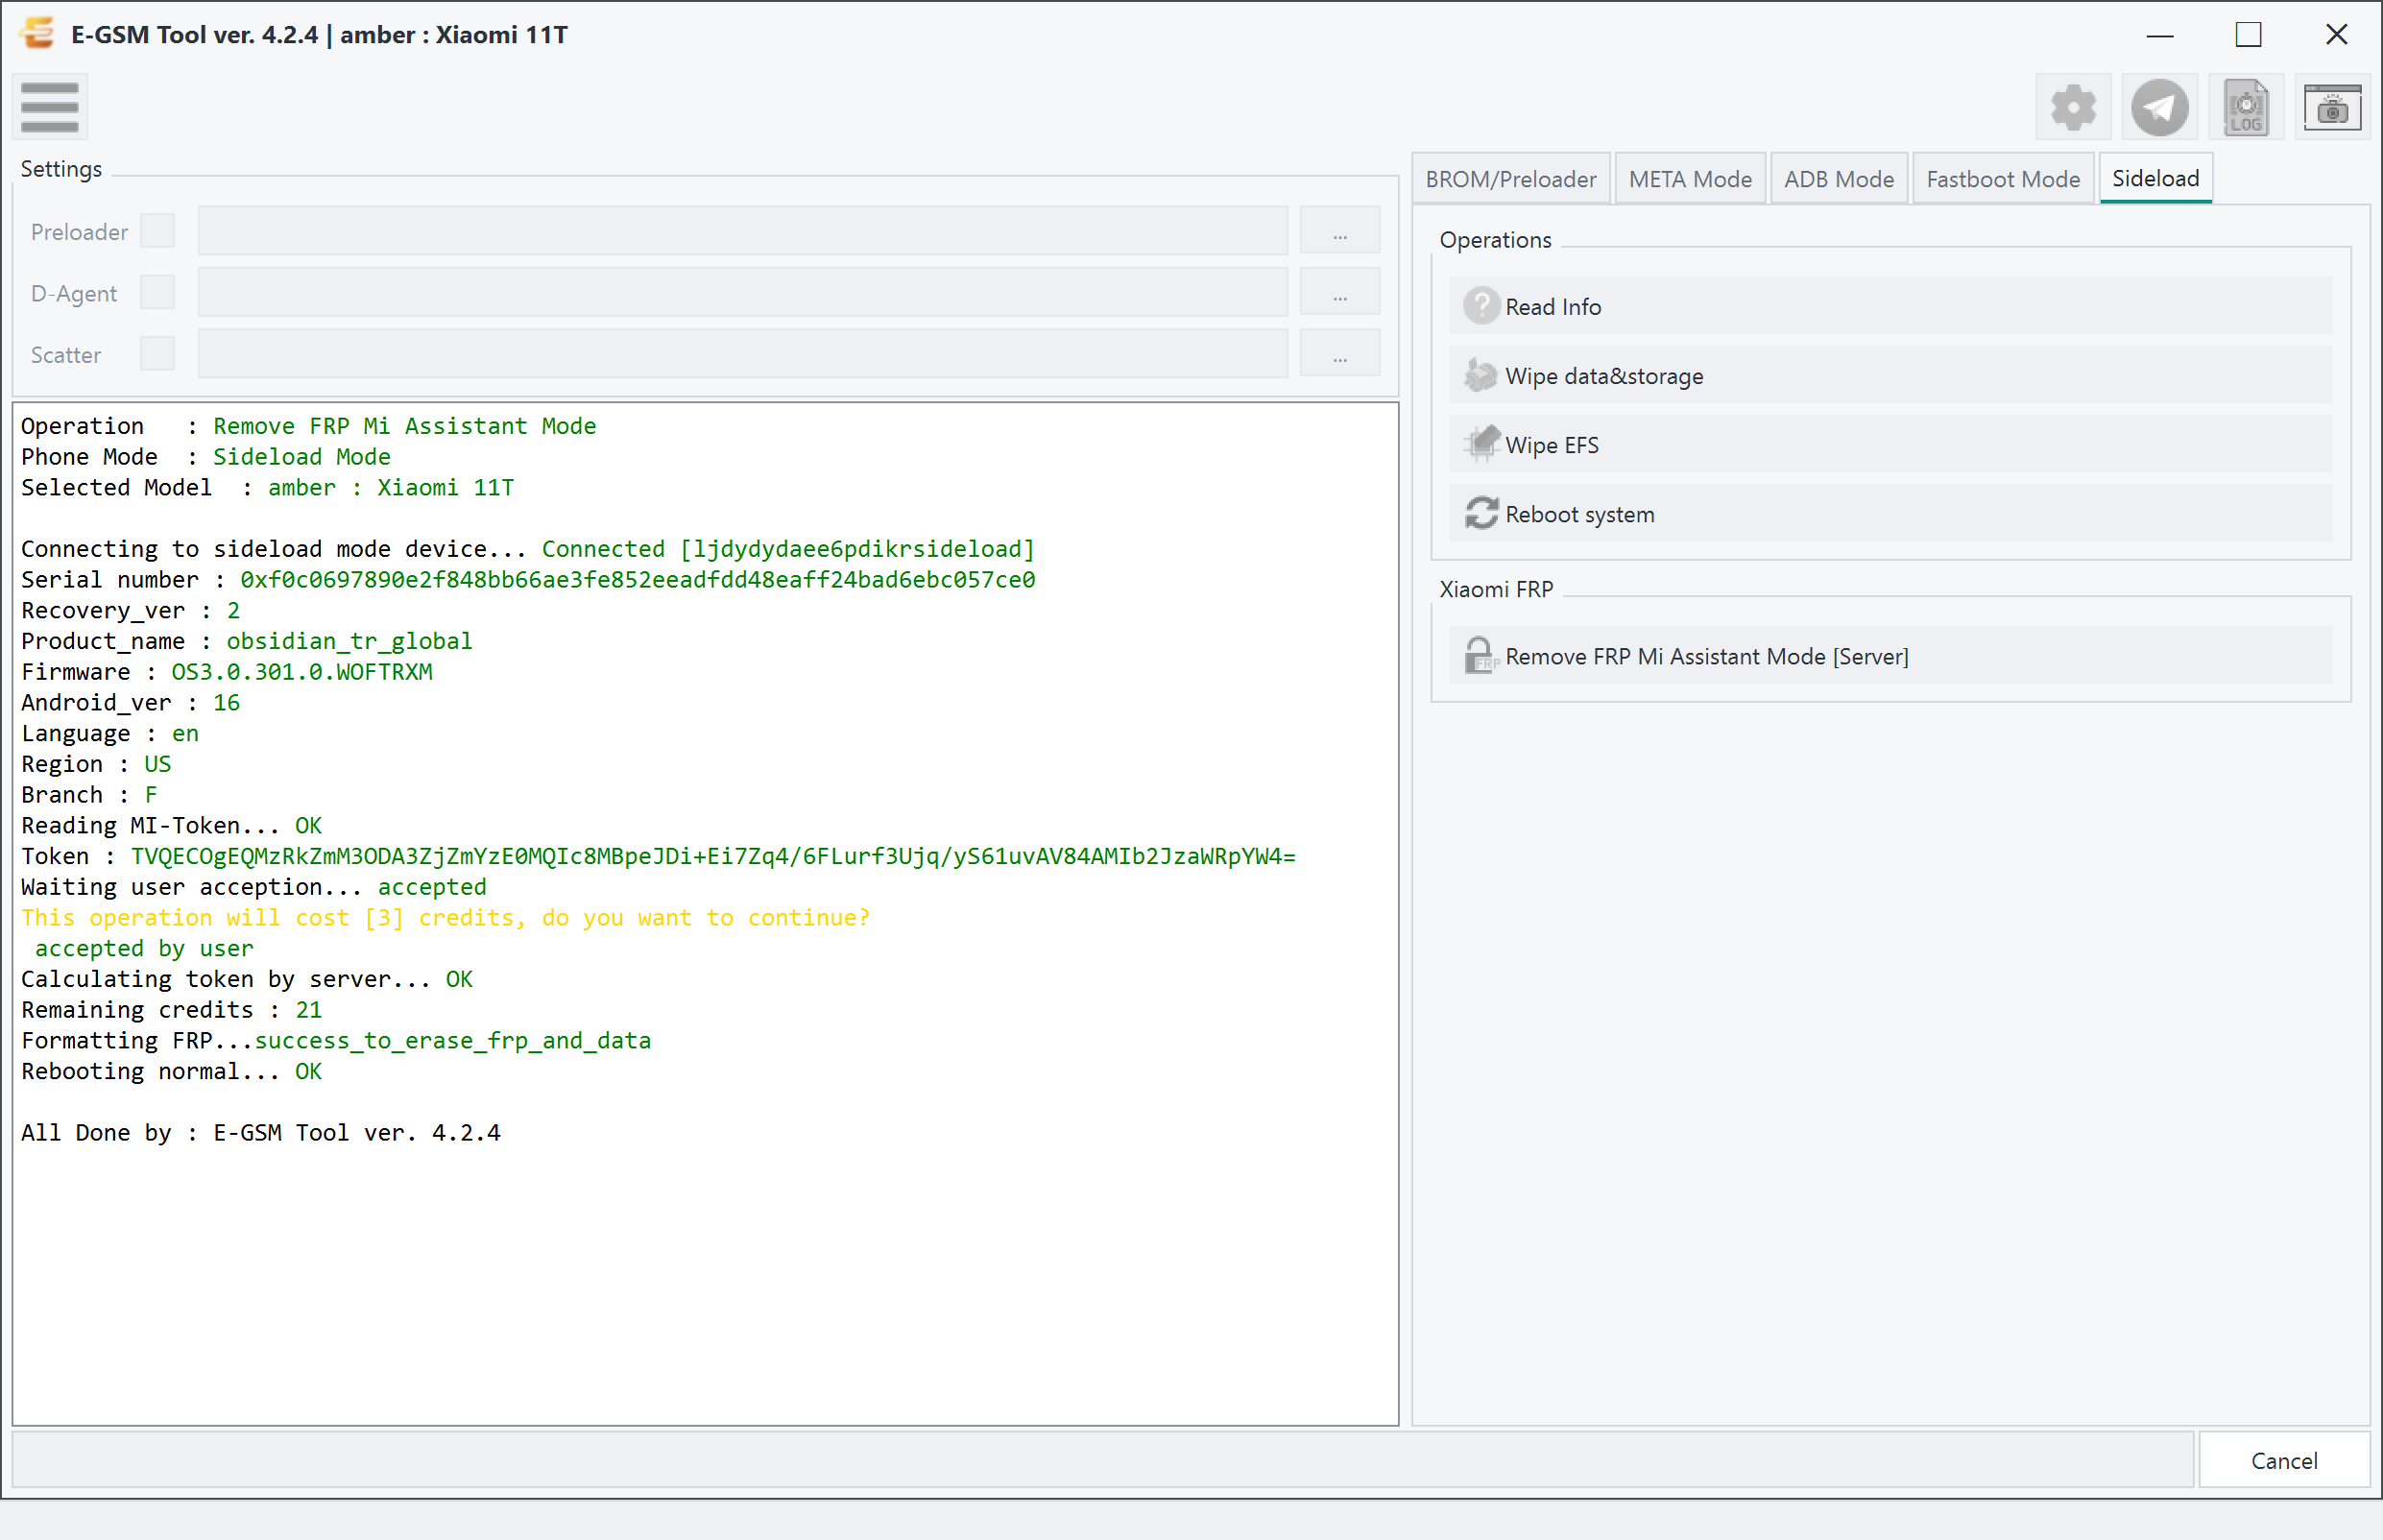
Task: Click the Read Info question-mark icon
Action: click(x=1481, y=307)
